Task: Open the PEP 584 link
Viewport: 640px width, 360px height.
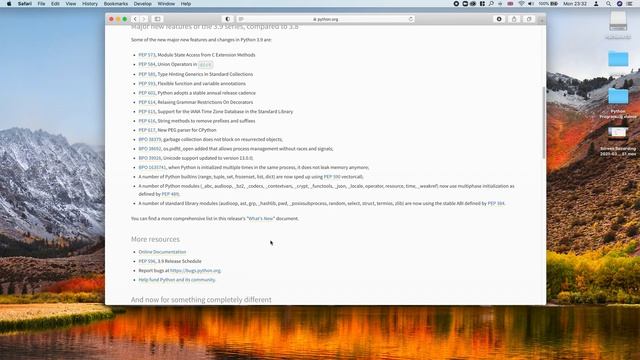Action: click(x=147, y=64)
